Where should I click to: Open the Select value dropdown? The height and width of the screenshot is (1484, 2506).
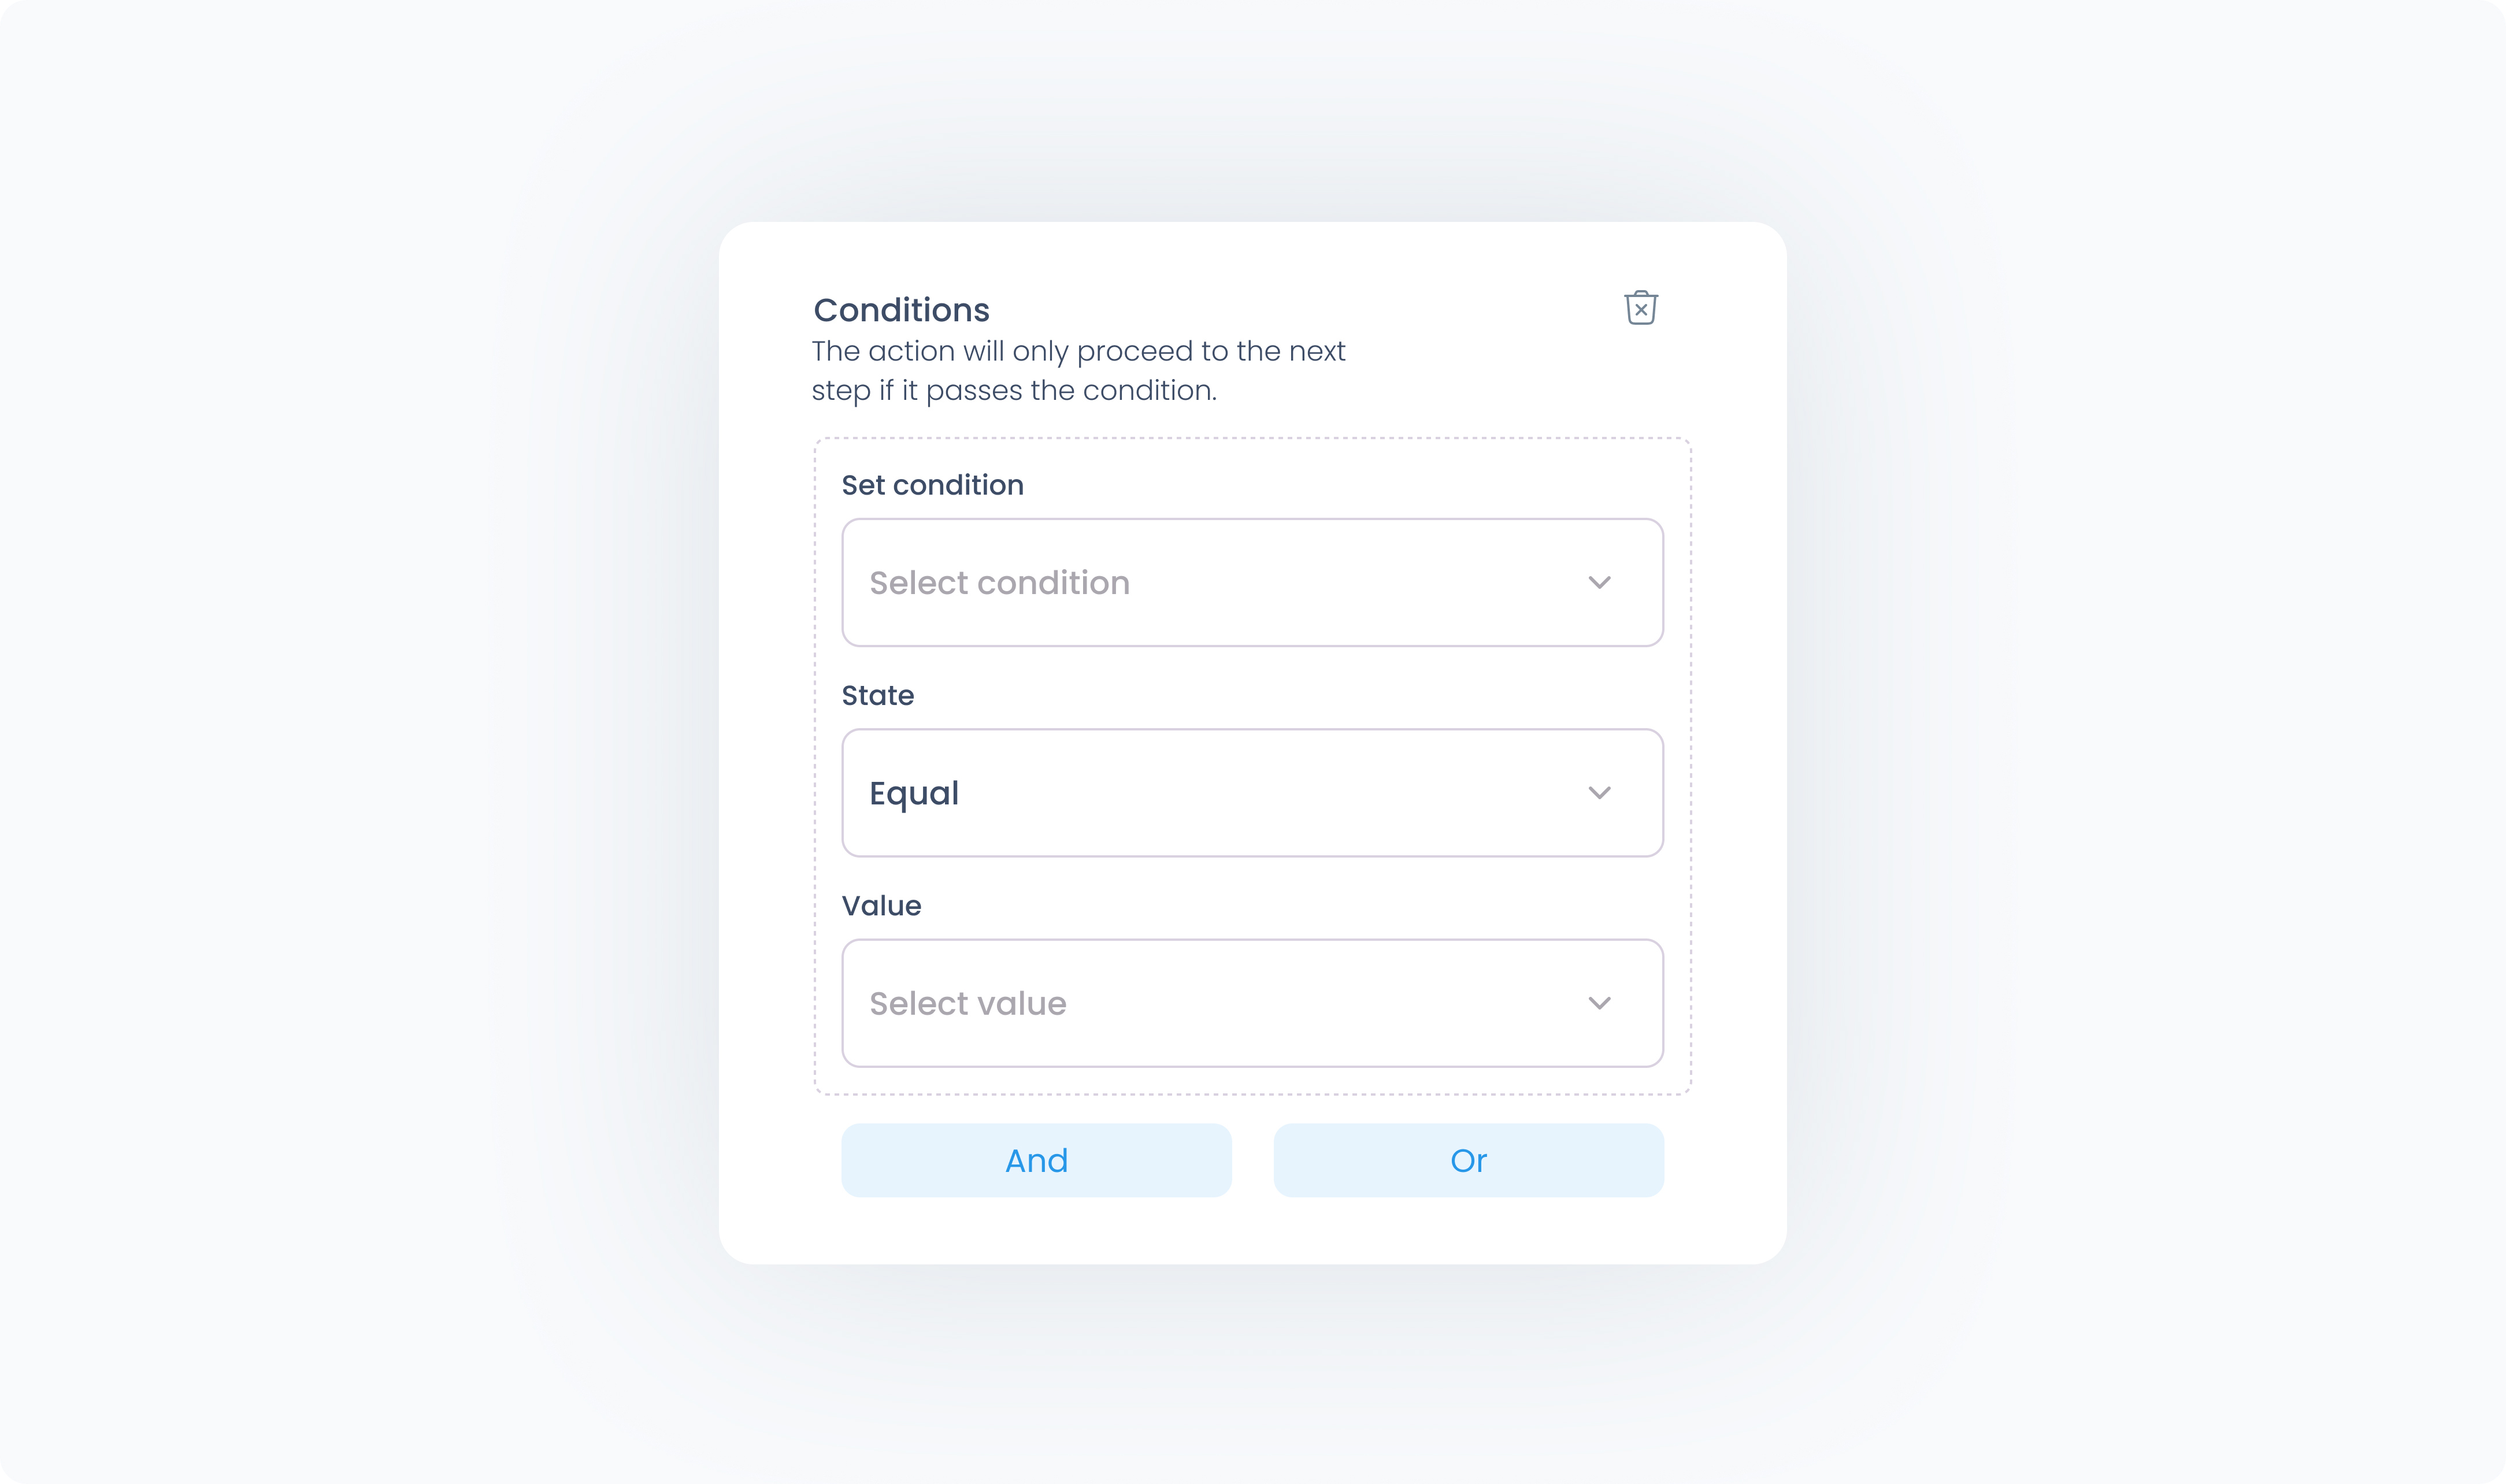click(x=1252, y=1003)
